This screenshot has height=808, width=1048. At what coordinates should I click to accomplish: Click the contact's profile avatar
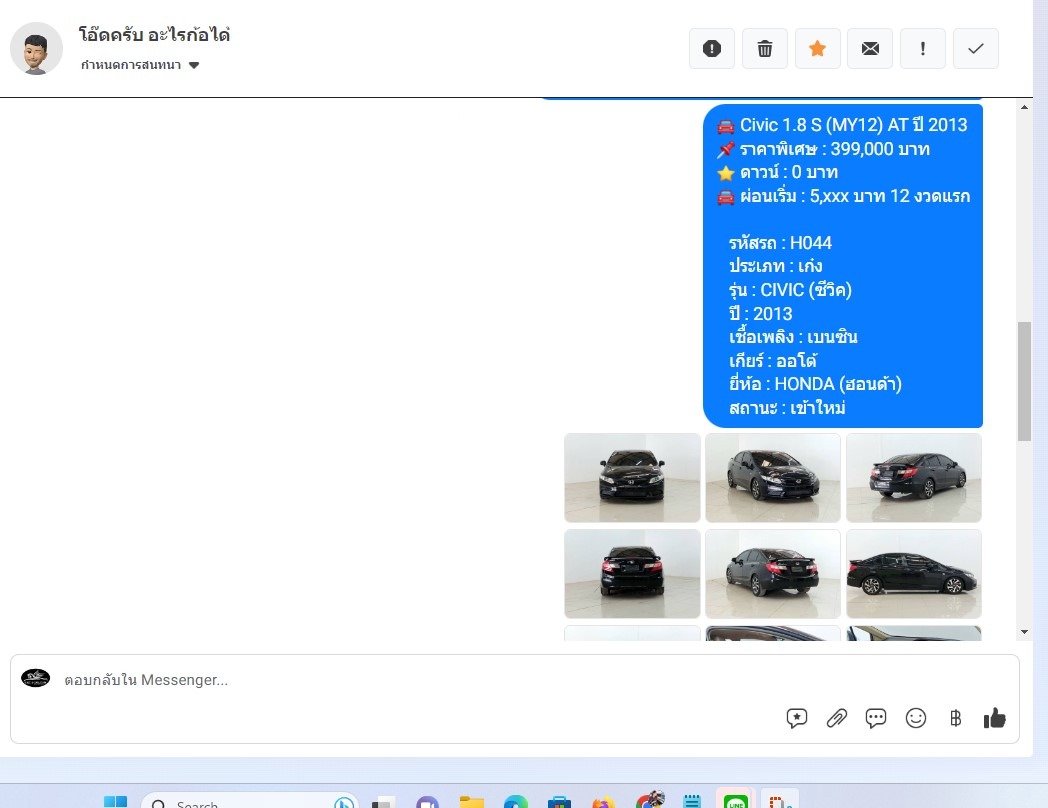point(36,48)
